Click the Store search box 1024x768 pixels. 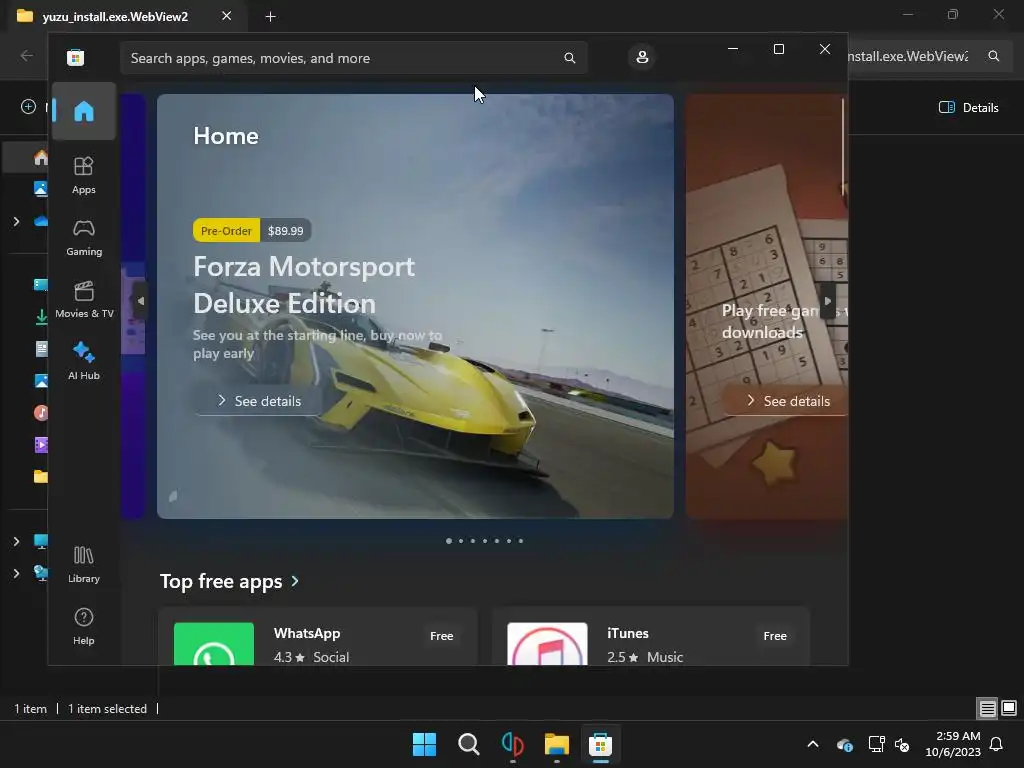[x=354, y=58]
